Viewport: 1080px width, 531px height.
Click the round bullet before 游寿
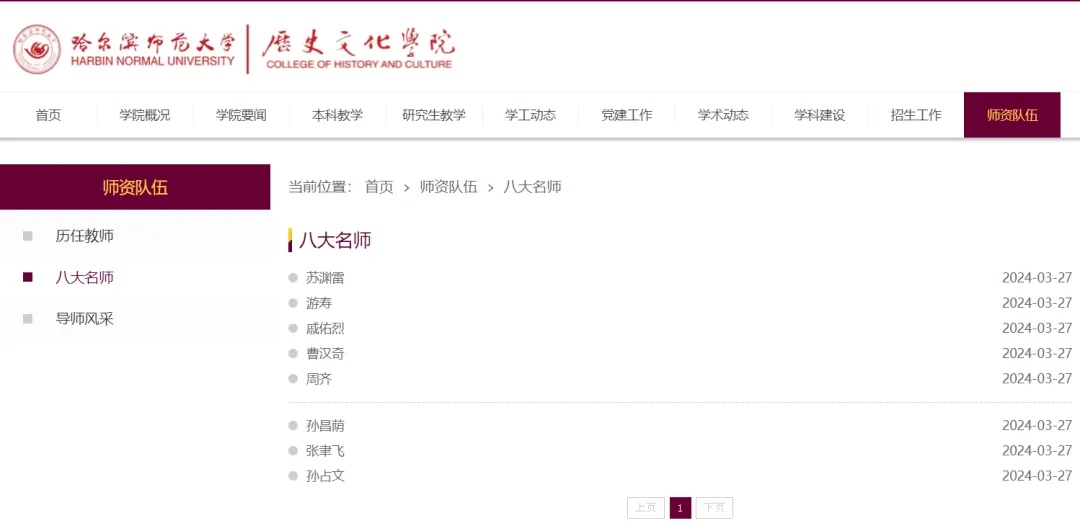pyautogui.click(x=293, y=303)
